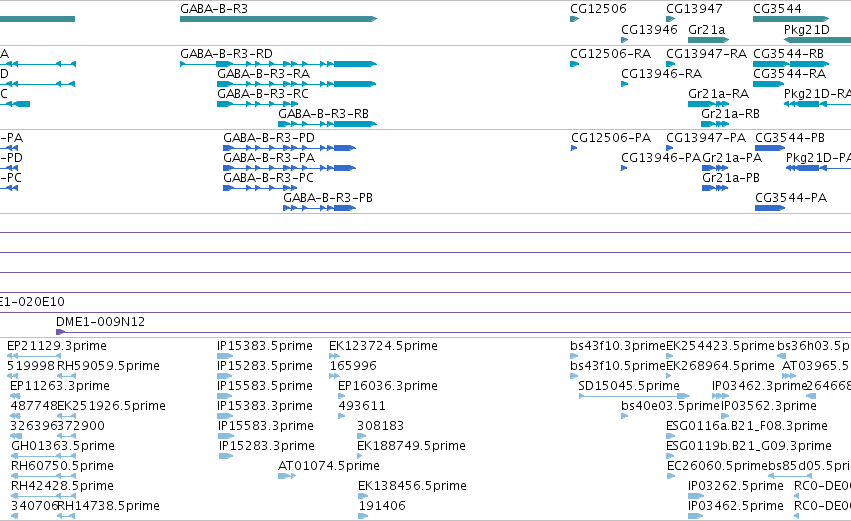The width and height of the screenshot is (851, 521).
Task: Click the Gr21a gene label
Action: pyautogui.click(x=707, y=29)
